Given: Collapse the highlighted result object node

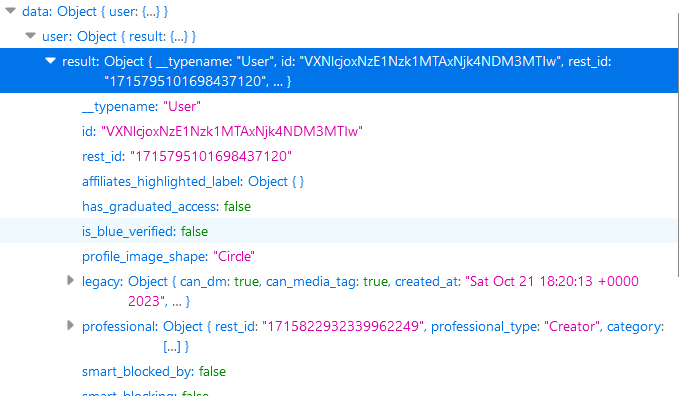Looking at the screenshot, I should point(51,61).
